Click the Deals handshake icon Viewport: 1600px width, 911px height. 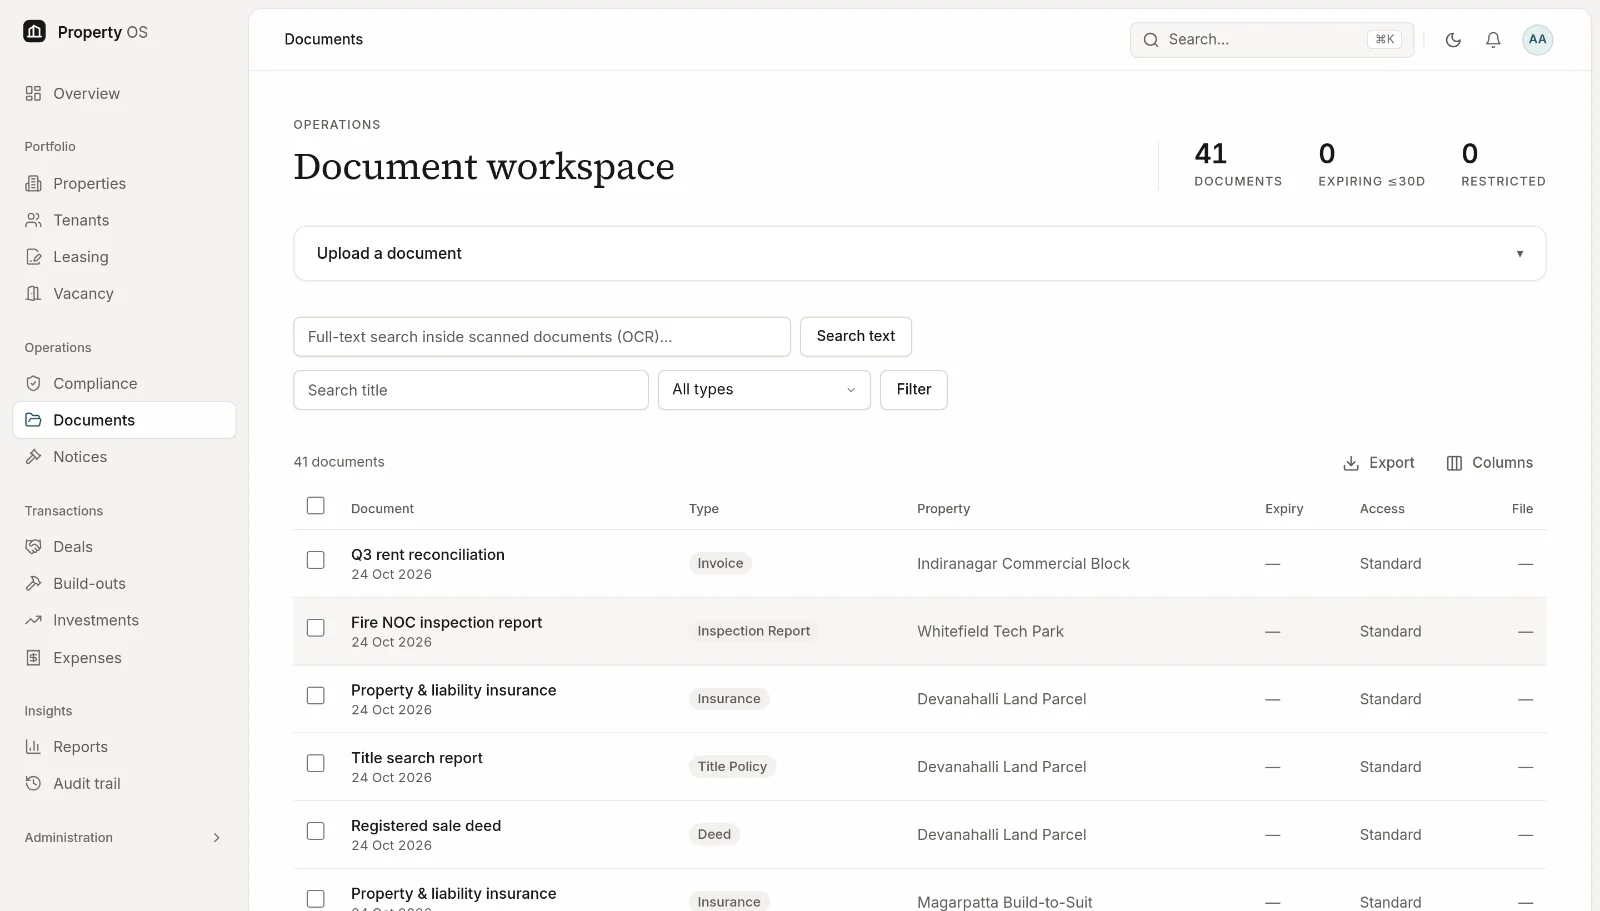pos(33,546)
